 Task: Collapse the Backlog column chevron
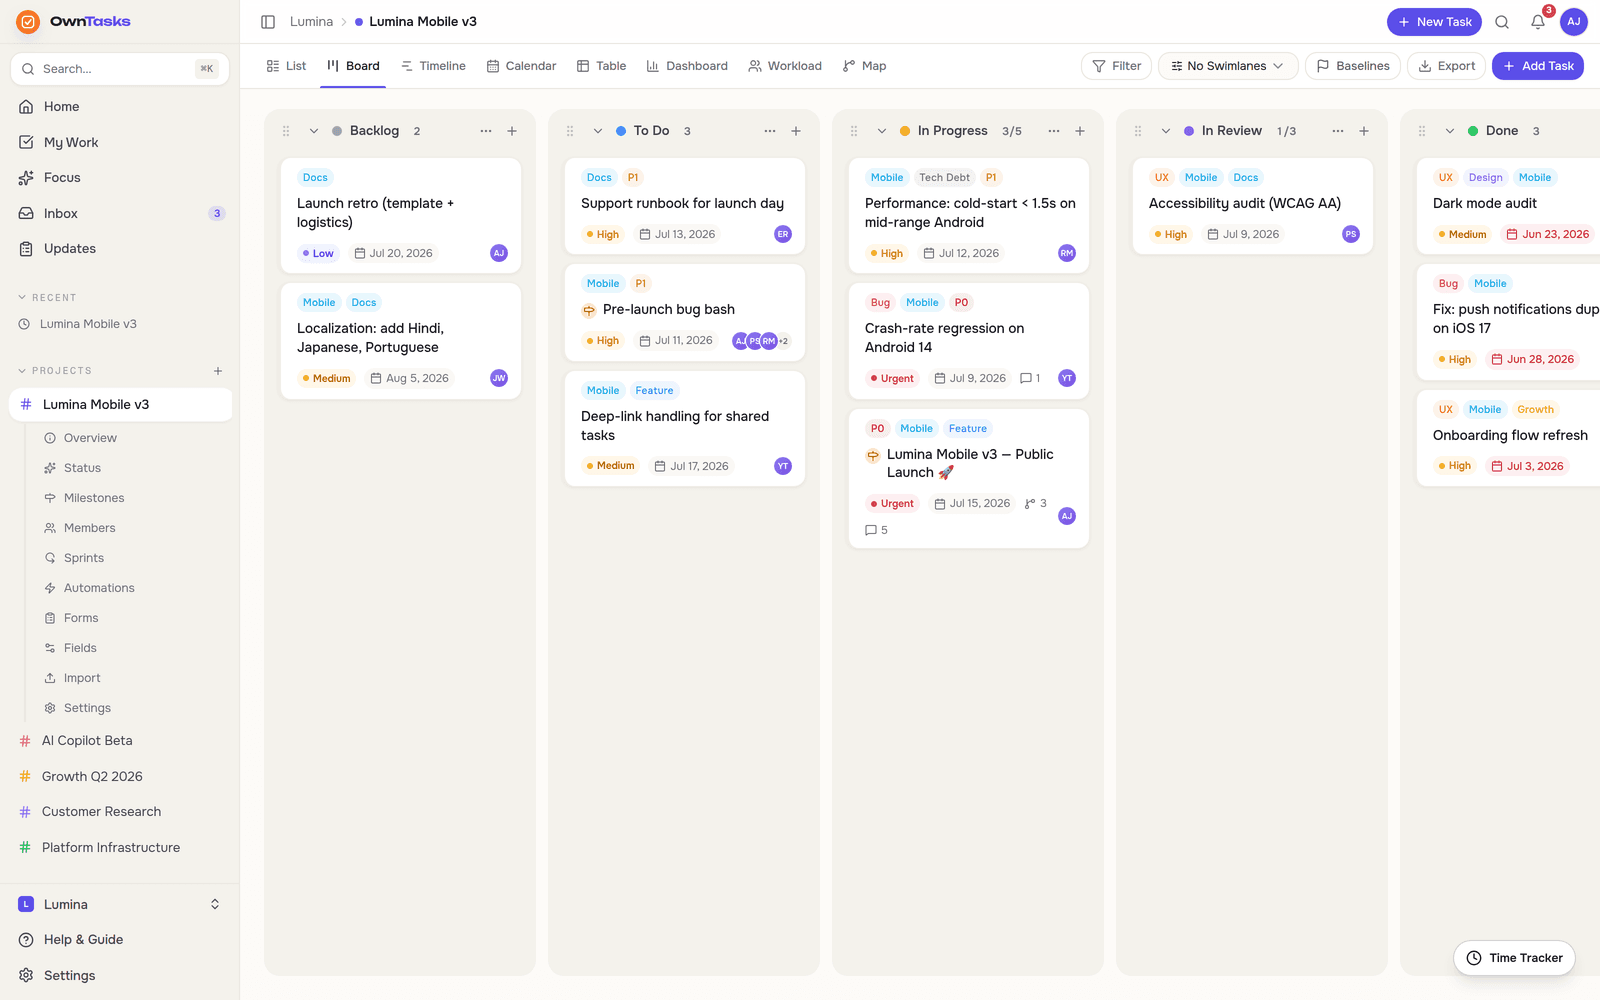click(314, 131)
